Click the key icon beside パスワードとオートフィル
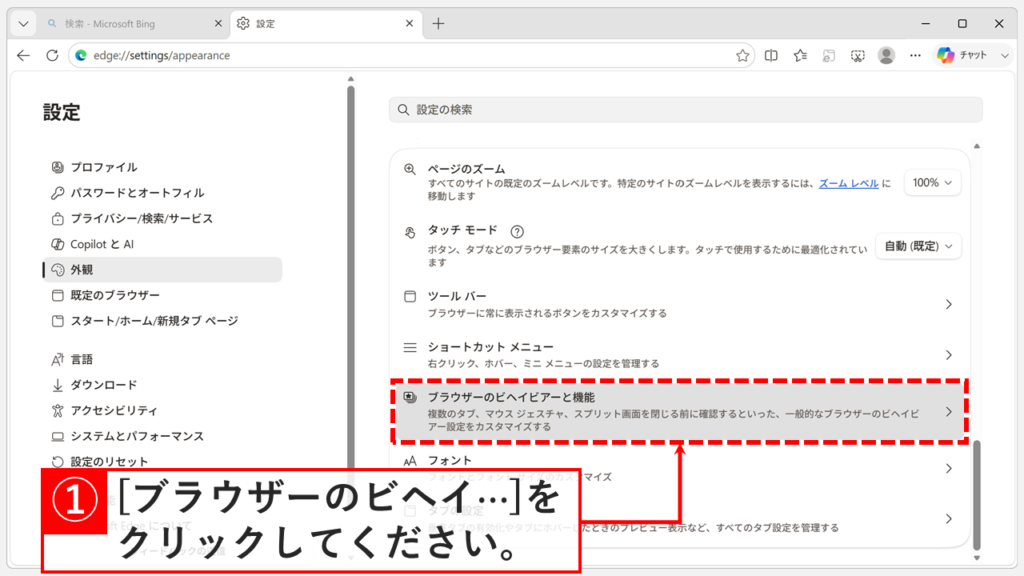This screenshot has width=1024, height=576. pos(57,193)
